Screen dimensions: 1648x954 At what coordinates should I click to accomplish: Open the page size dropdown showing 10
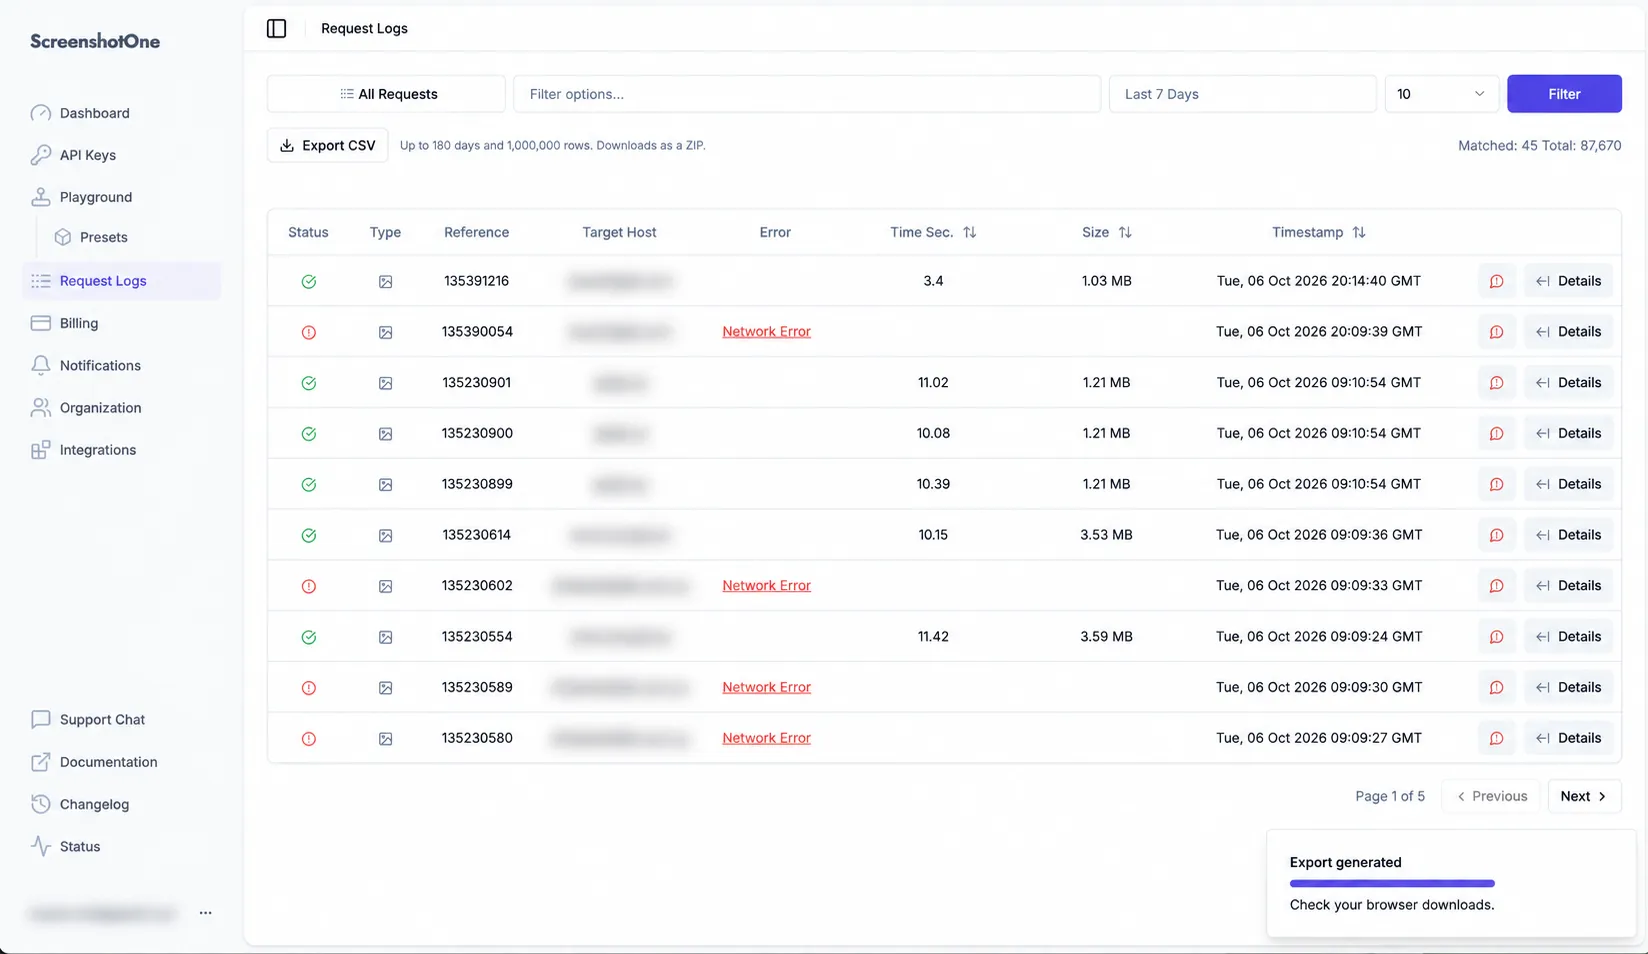[1441, 94]
